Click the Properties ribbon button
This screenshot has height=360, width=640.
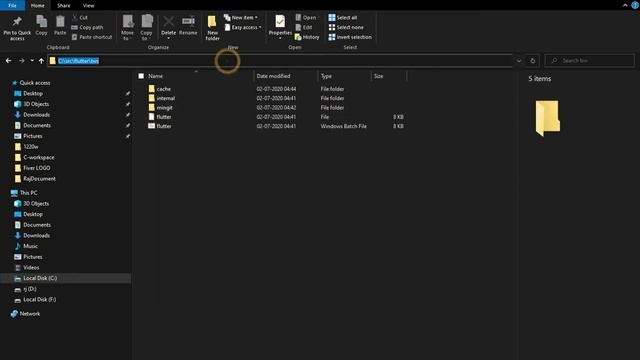pyautogui.click(x=280, y=27)
